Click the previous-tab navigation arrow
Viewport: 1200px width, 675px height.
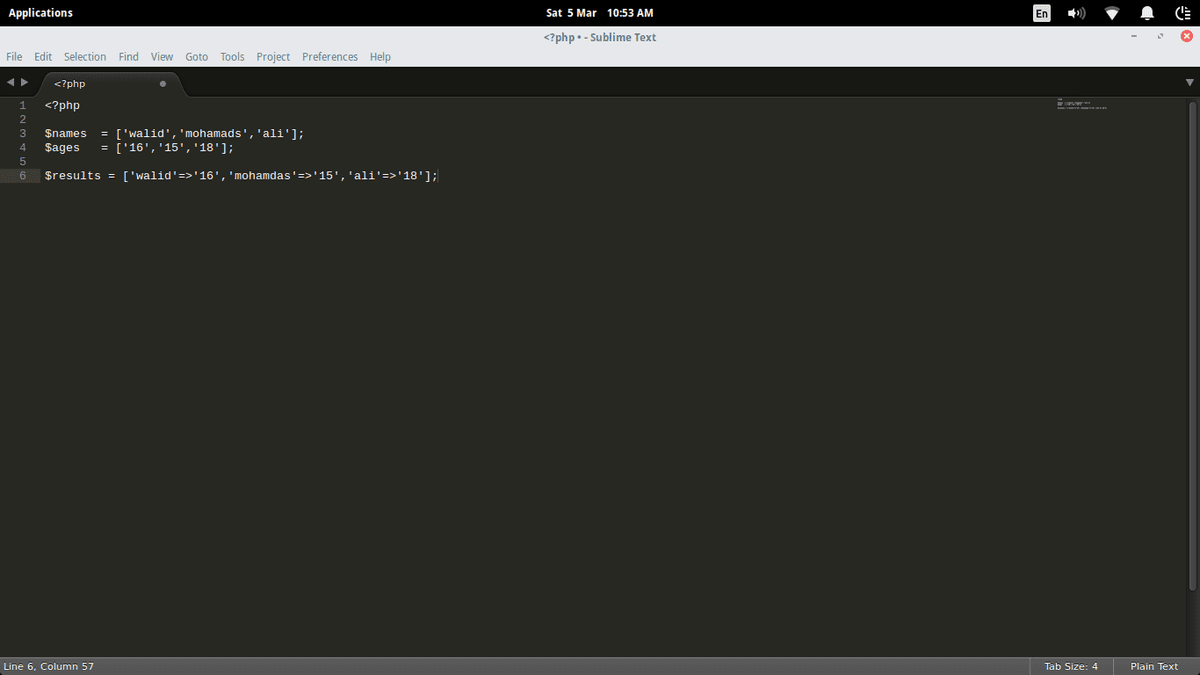pos(11,83)
